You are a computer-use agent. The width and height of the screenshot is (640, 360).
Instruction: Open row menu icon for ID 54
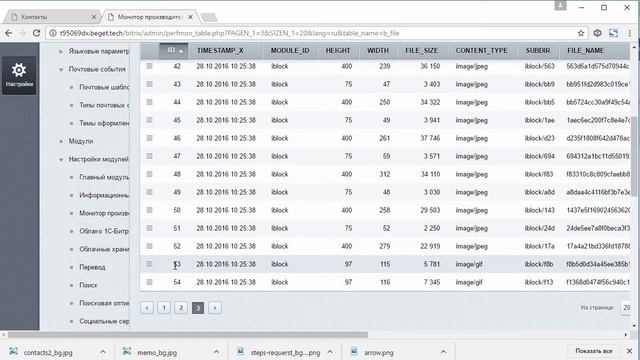click(149, 282)
